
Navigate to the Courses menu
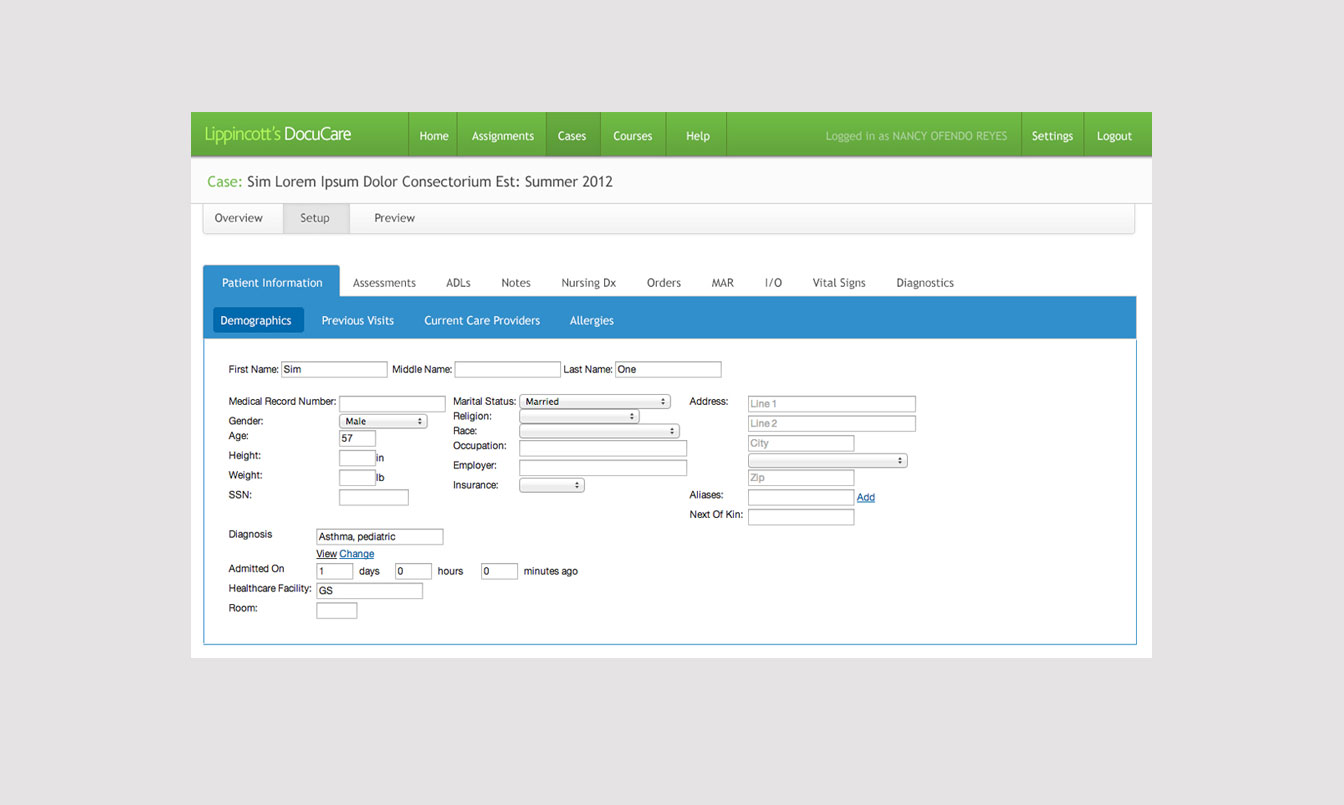632,134
